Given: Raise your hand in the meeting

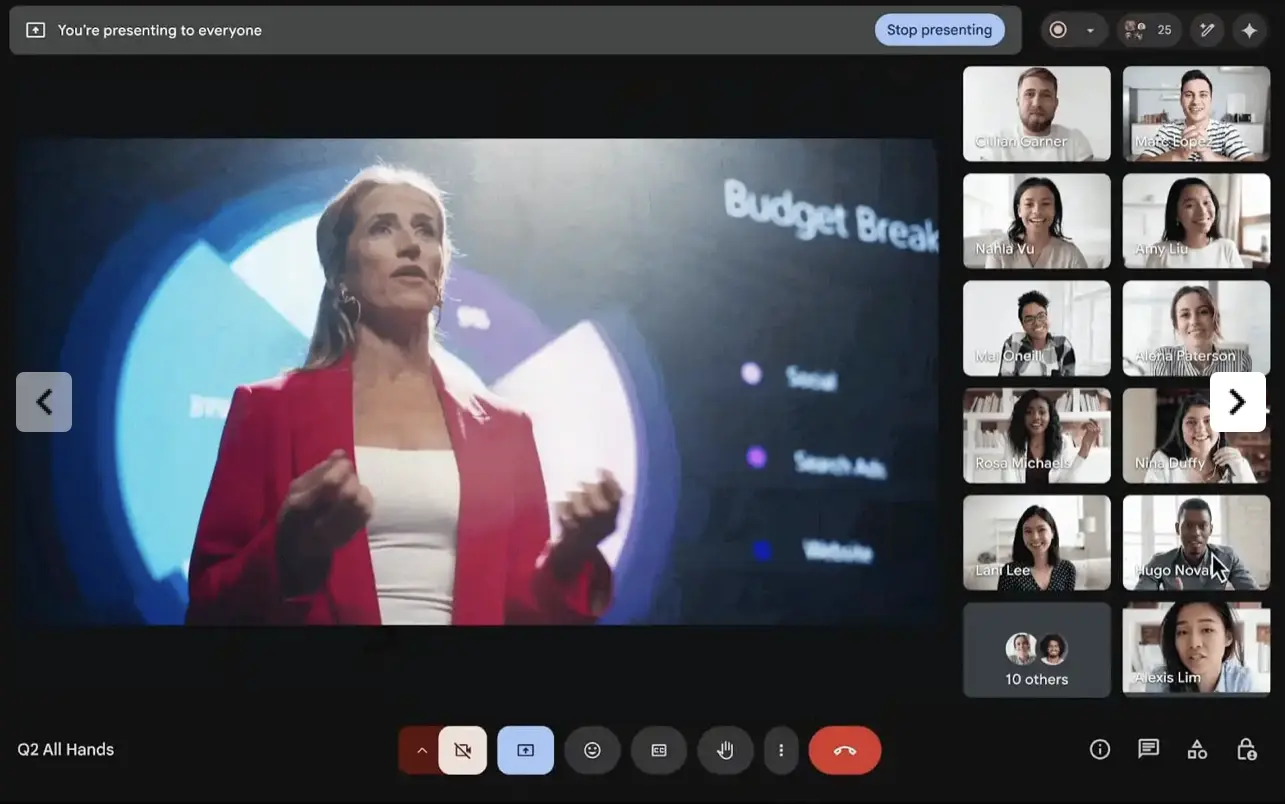Looking at the screenshot, I should (725, 750).
